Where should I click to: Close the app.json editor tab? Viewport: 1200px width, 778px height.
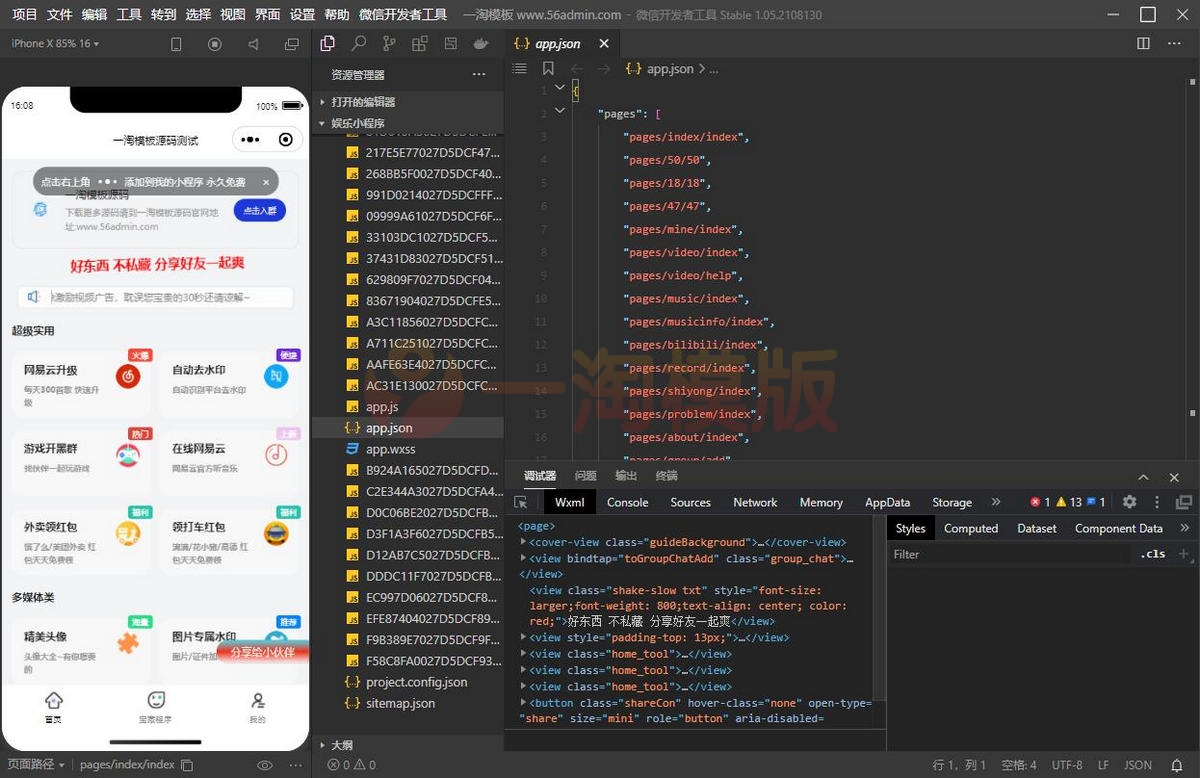point(603,44)
